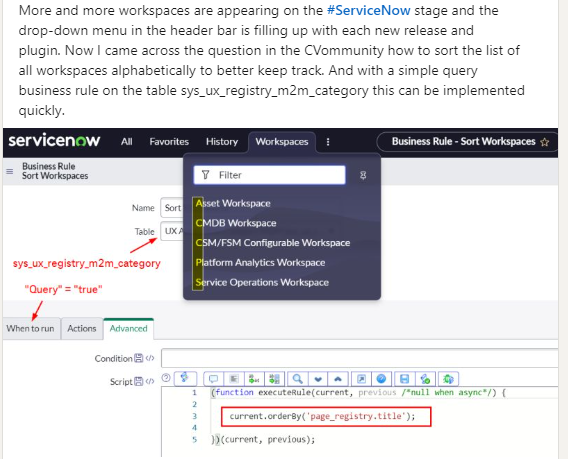Open the script debugger bug icon
568x459 pixels.
pyautogui.click(x=448, y=379)
